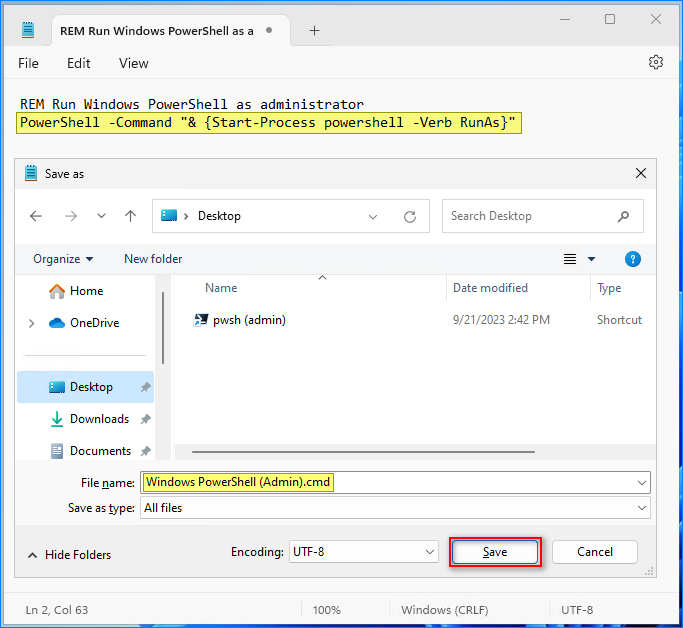Open Notepad settings gear icon

(x=656, y=62)
